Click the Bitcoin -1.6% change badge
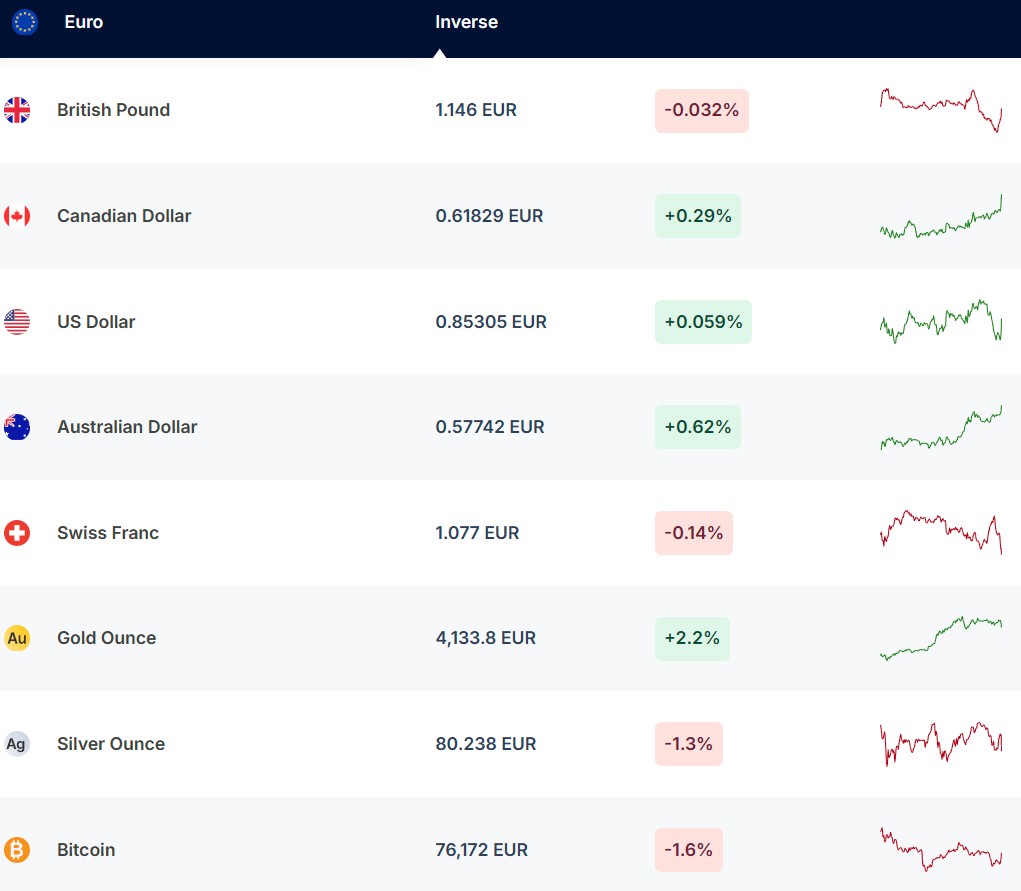 (688, 850)
